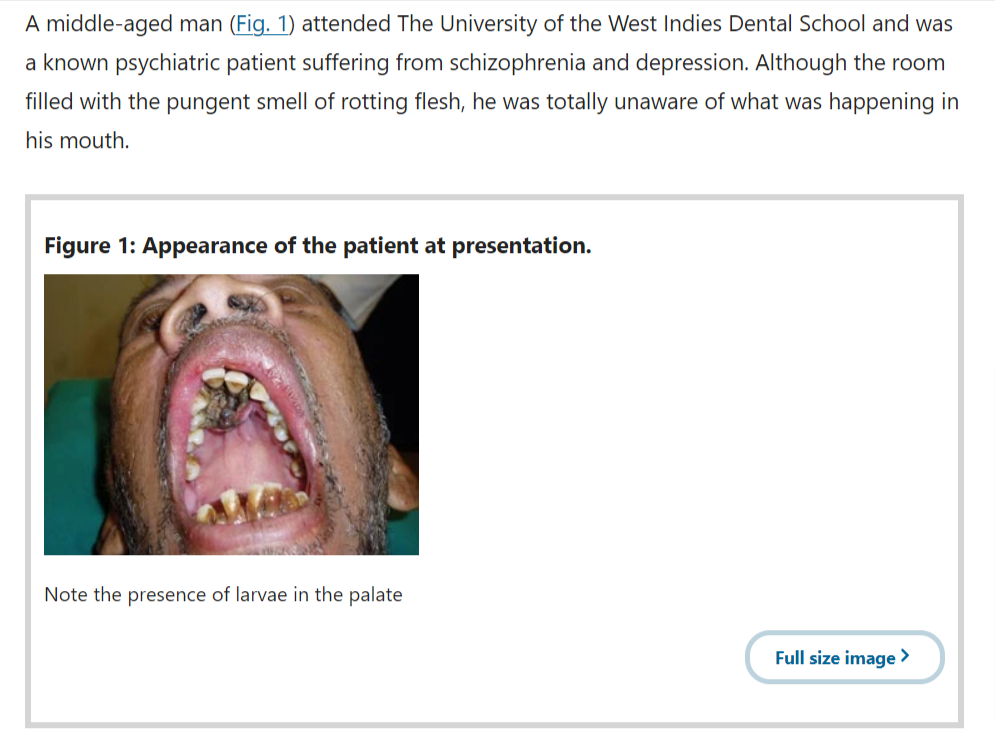This screenshot has width=995, height=743.
Task: Click 'West Indies Dental School' in the text
Action: click(x=736, y=24)
